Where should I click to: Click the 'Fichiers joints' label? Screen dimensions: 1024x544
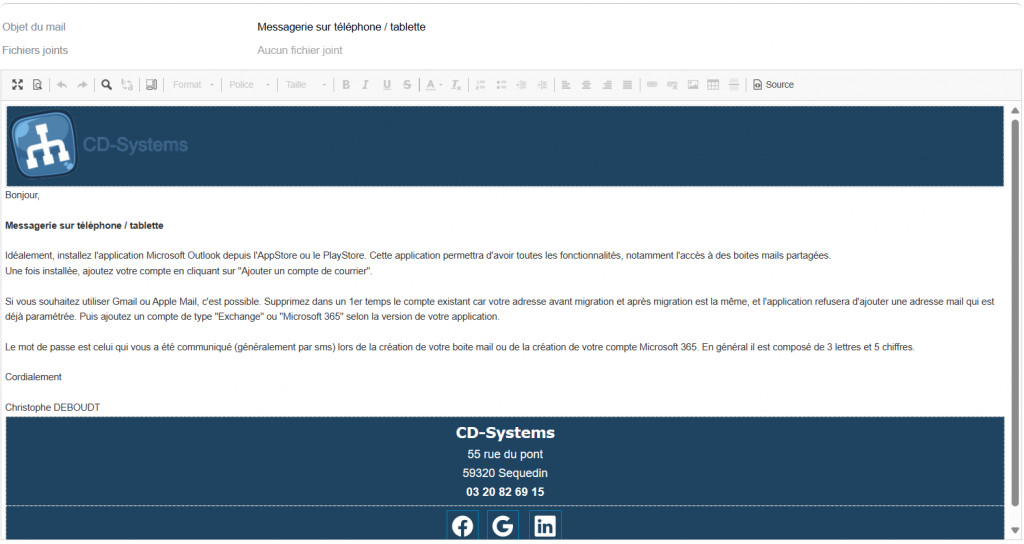(35, 50)
